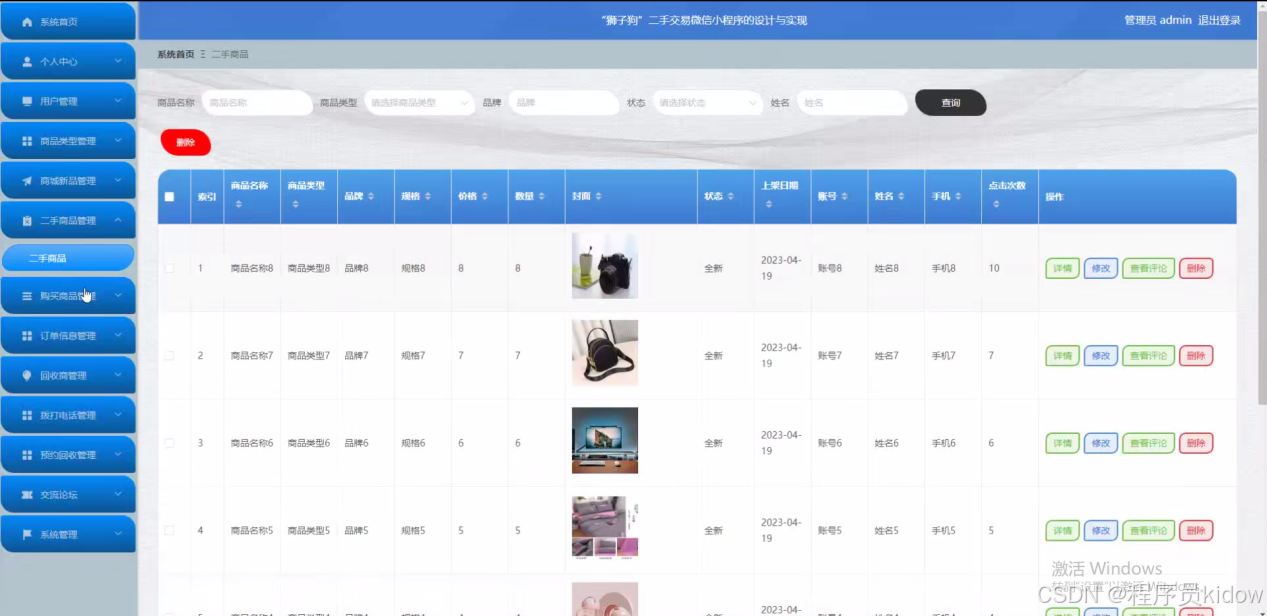This screenshot has width=1267, height=616.
Task: Check the row checkbox for 商品名称6
Action: (169, 443)
